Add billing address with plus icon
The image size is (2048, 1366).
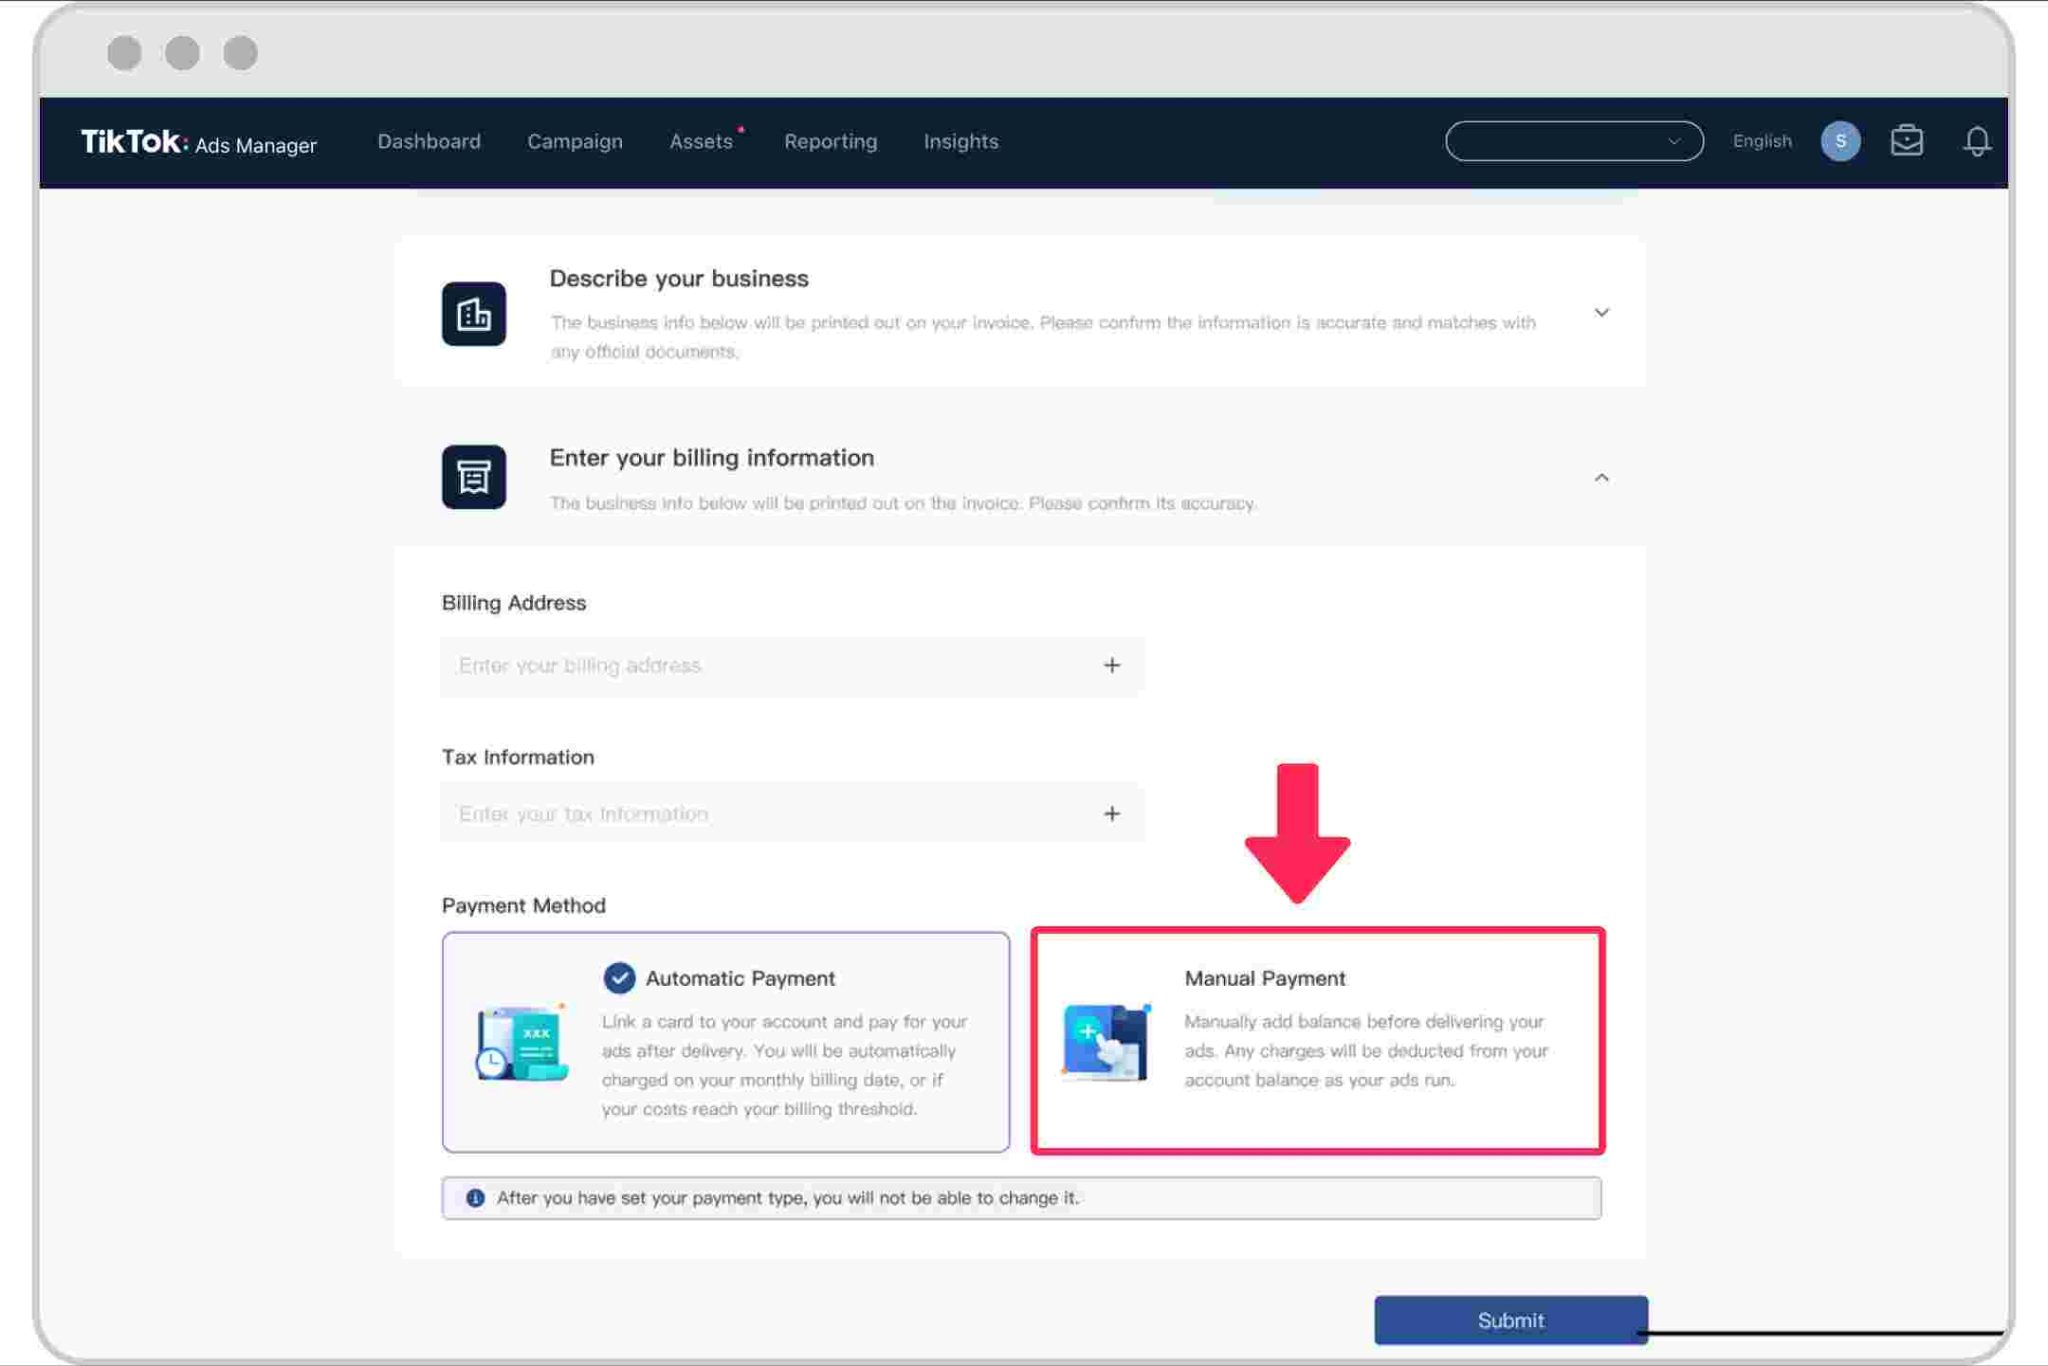1112,665
